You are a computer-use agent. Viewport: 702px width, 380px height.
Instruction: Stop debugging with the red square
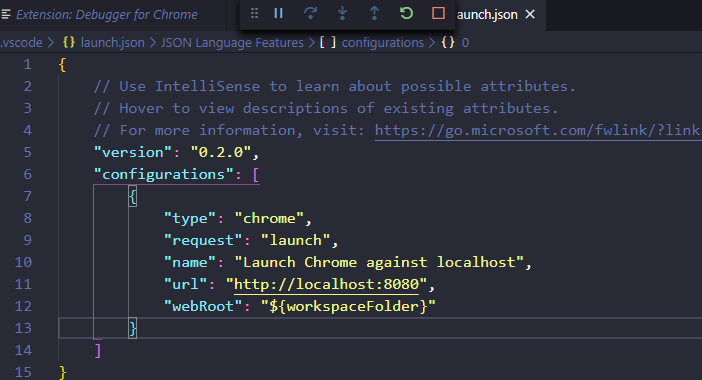click(438, 13)
